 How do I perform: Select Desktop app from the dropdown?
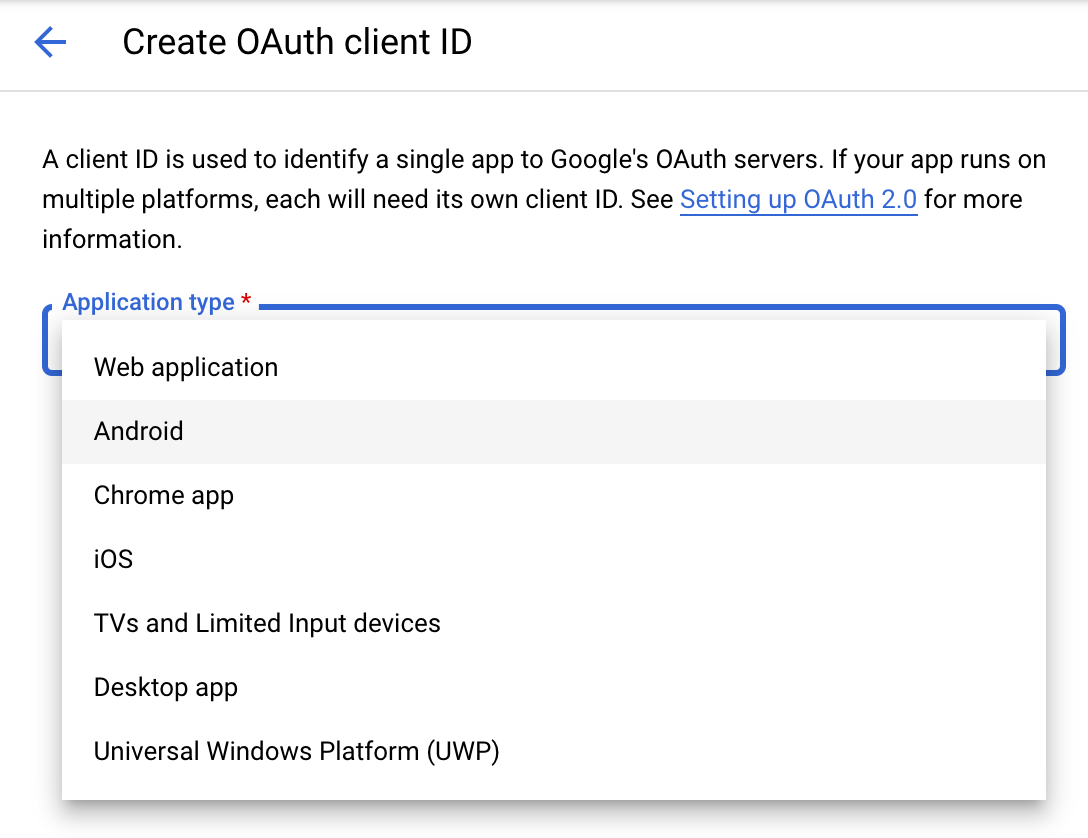[554, 687]
